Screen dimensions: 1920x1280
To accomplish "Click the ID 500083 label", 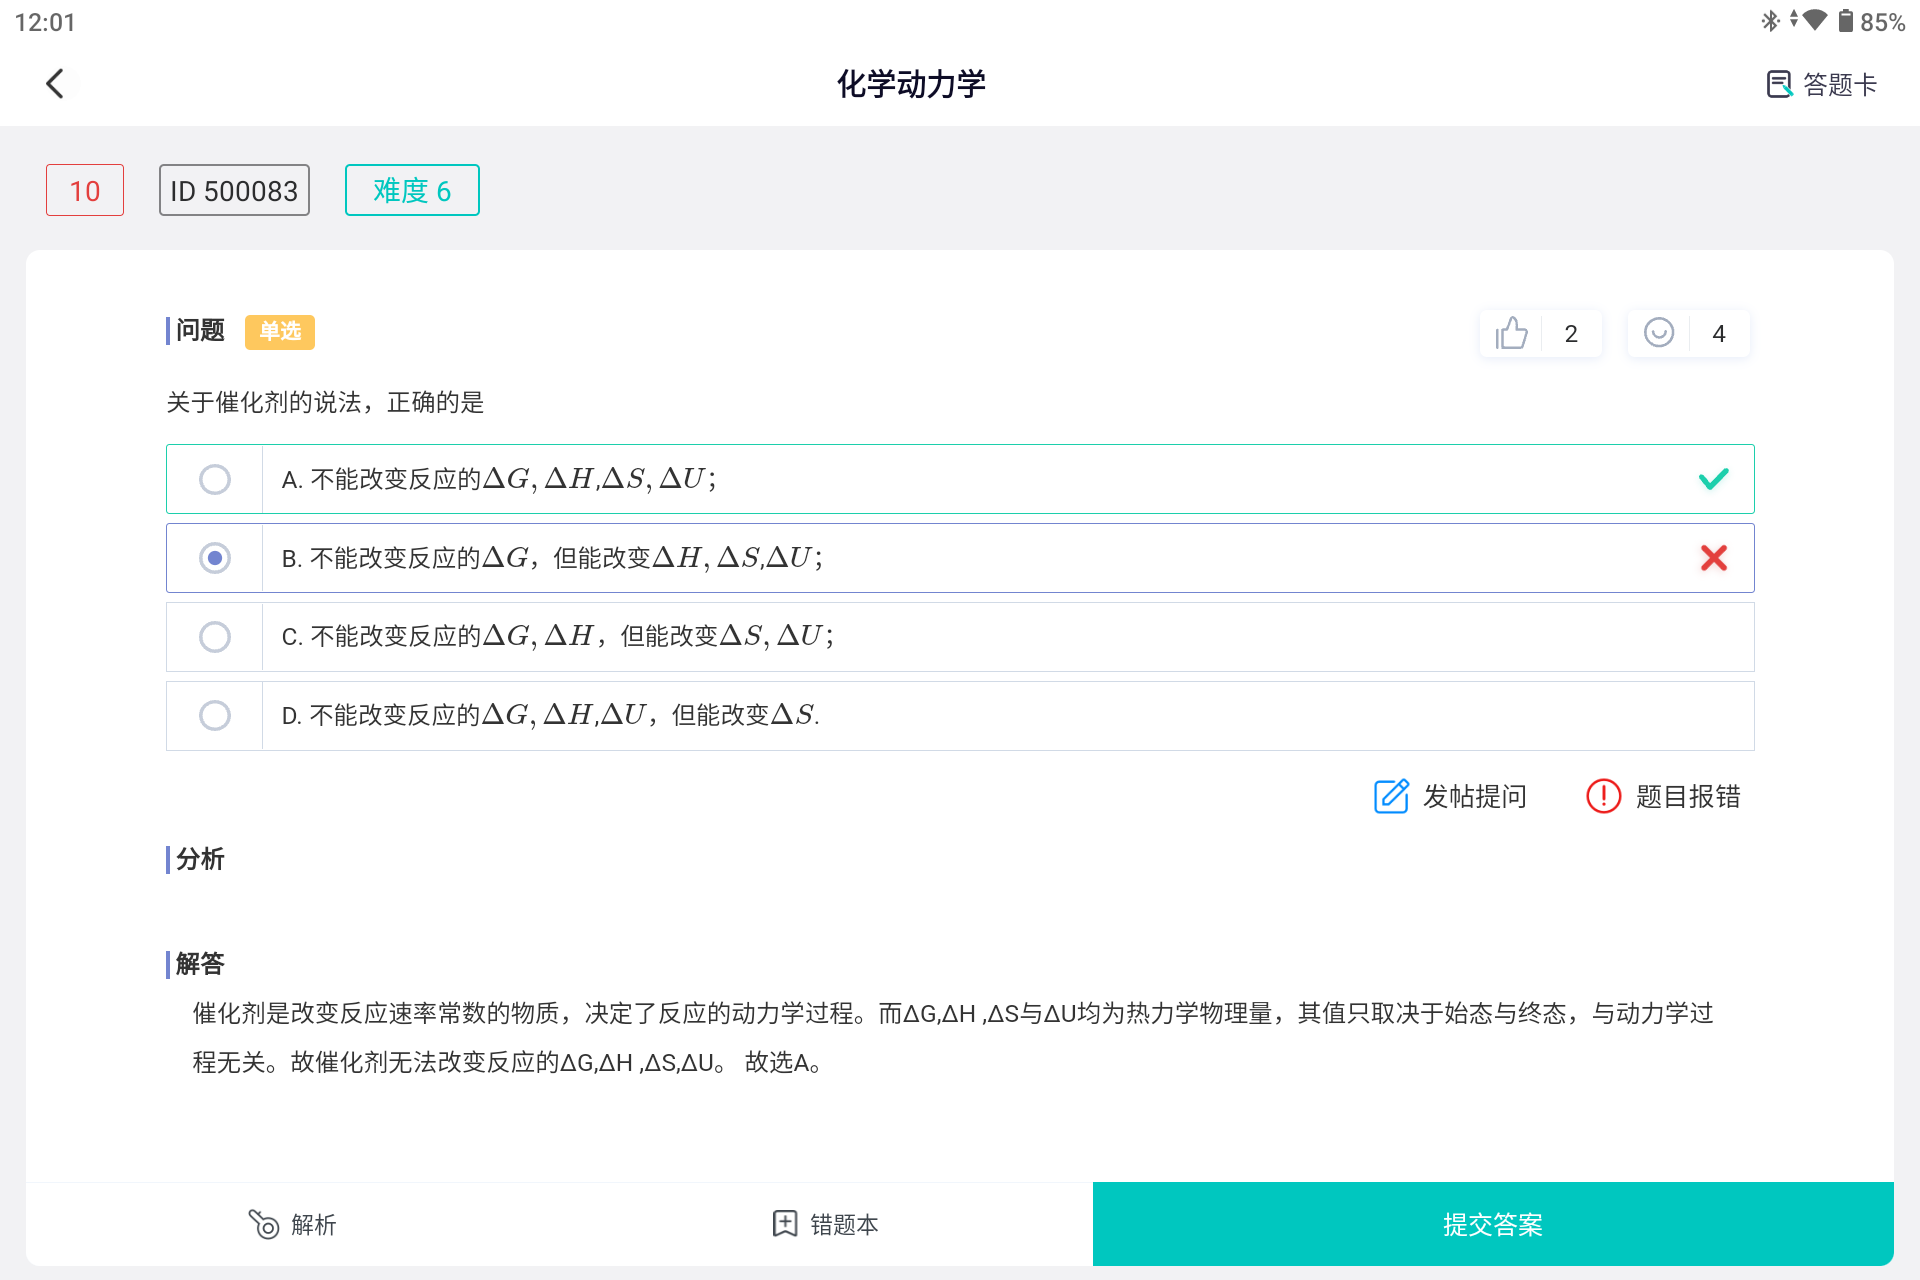I will [234, 190].
